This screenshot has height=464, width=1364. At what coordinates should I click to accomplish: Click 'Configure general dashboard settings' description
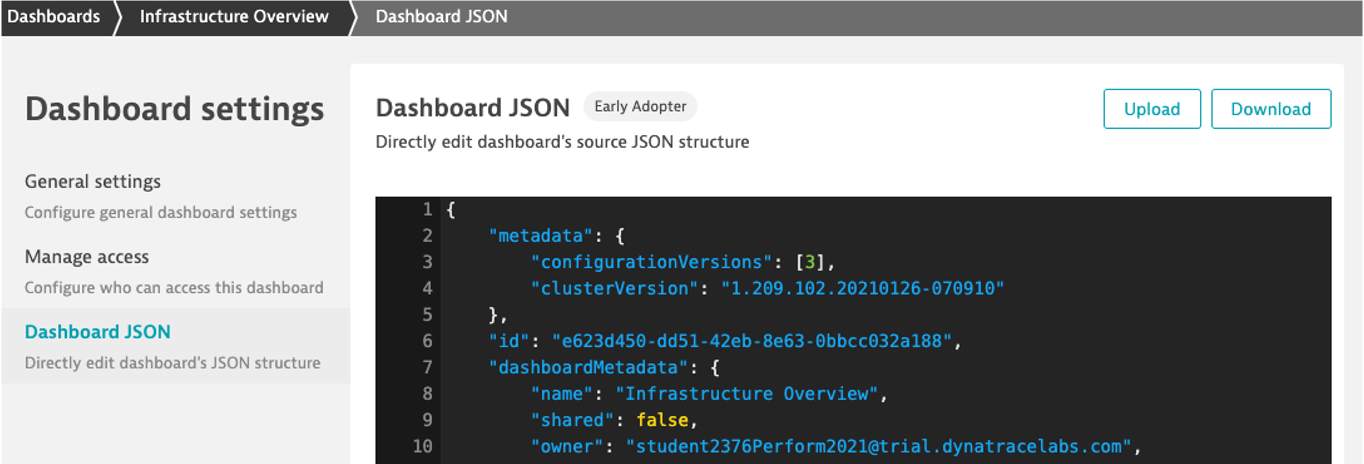click(161, 213)
